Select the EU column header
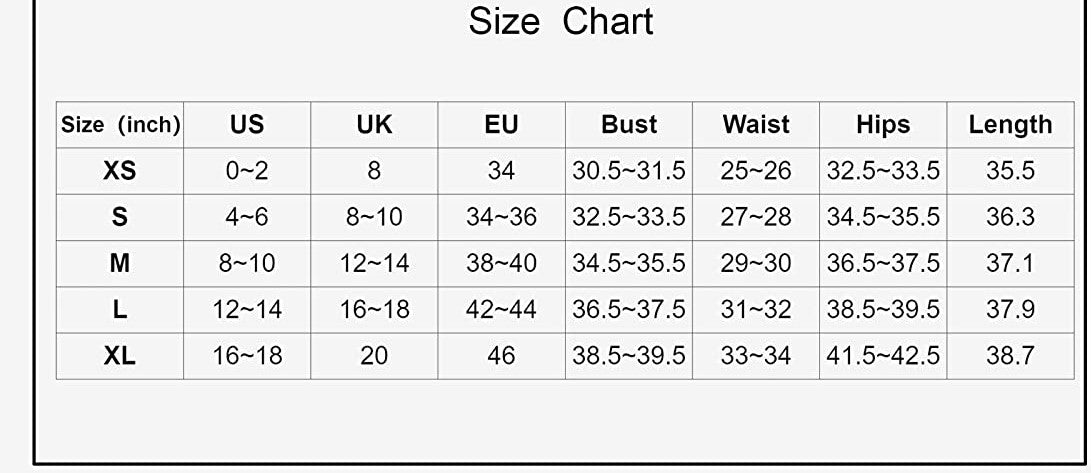The width and height of the screenshot is (1091, 473). pyautogui.click(x=502, y=125)
